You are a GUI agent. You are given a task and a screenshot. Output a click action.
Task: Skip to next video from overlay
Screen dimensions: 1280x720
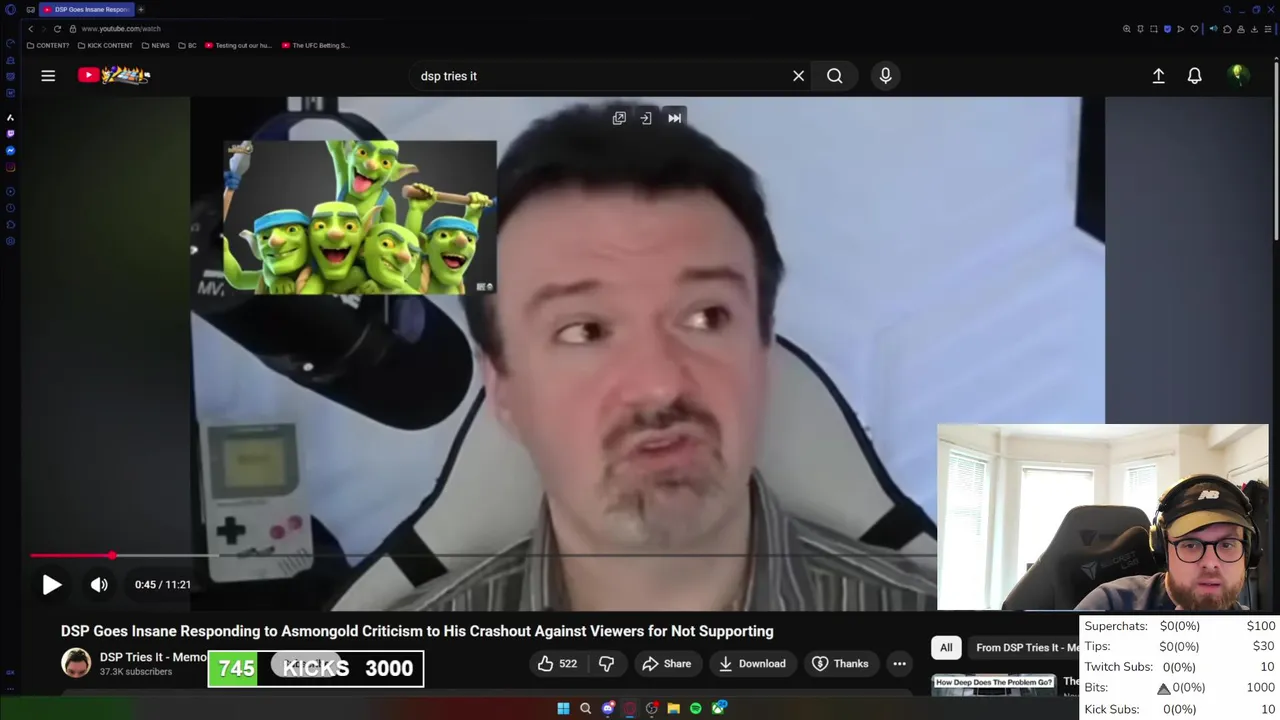click(x=675, y=118)
